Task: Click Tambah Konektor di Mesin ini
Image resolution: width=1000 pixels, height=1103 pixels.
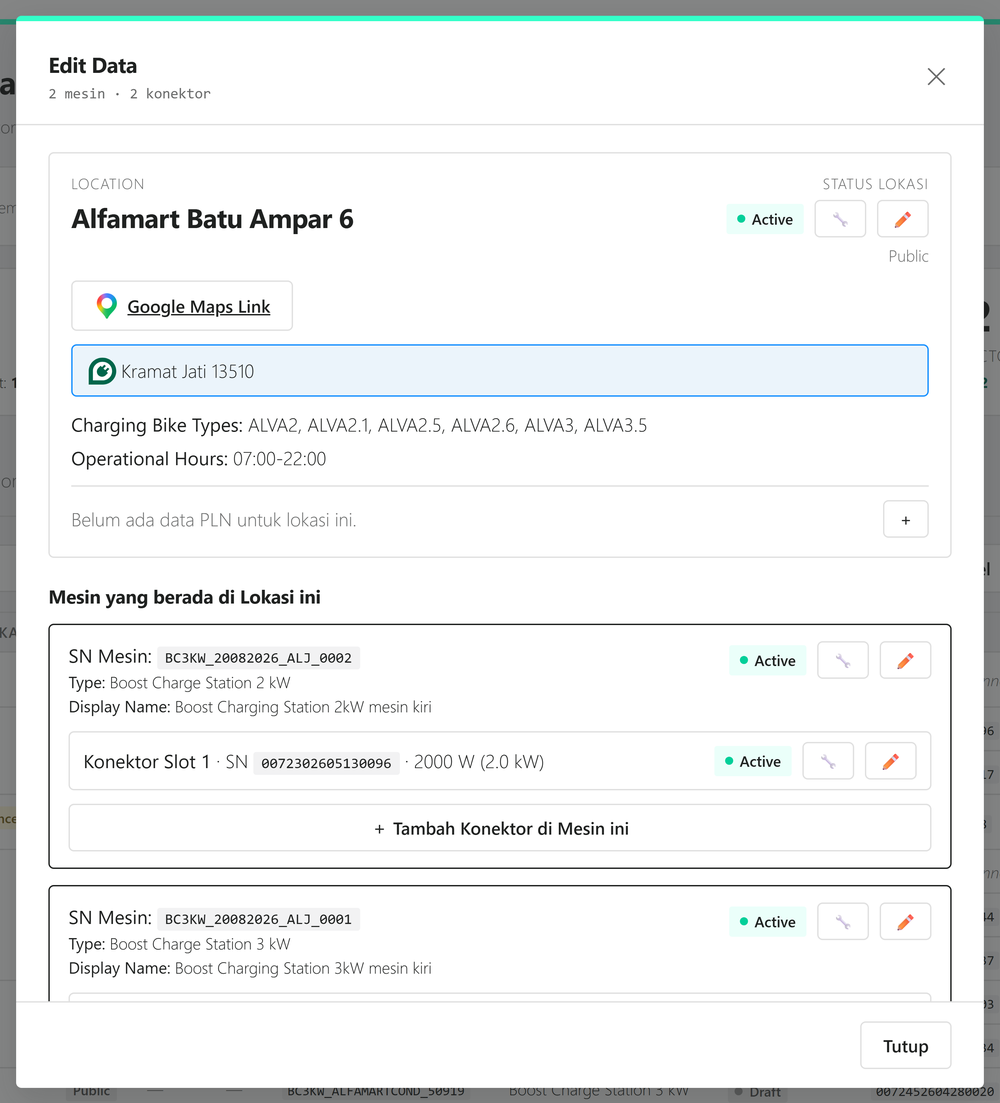Action: coord(499,828)
